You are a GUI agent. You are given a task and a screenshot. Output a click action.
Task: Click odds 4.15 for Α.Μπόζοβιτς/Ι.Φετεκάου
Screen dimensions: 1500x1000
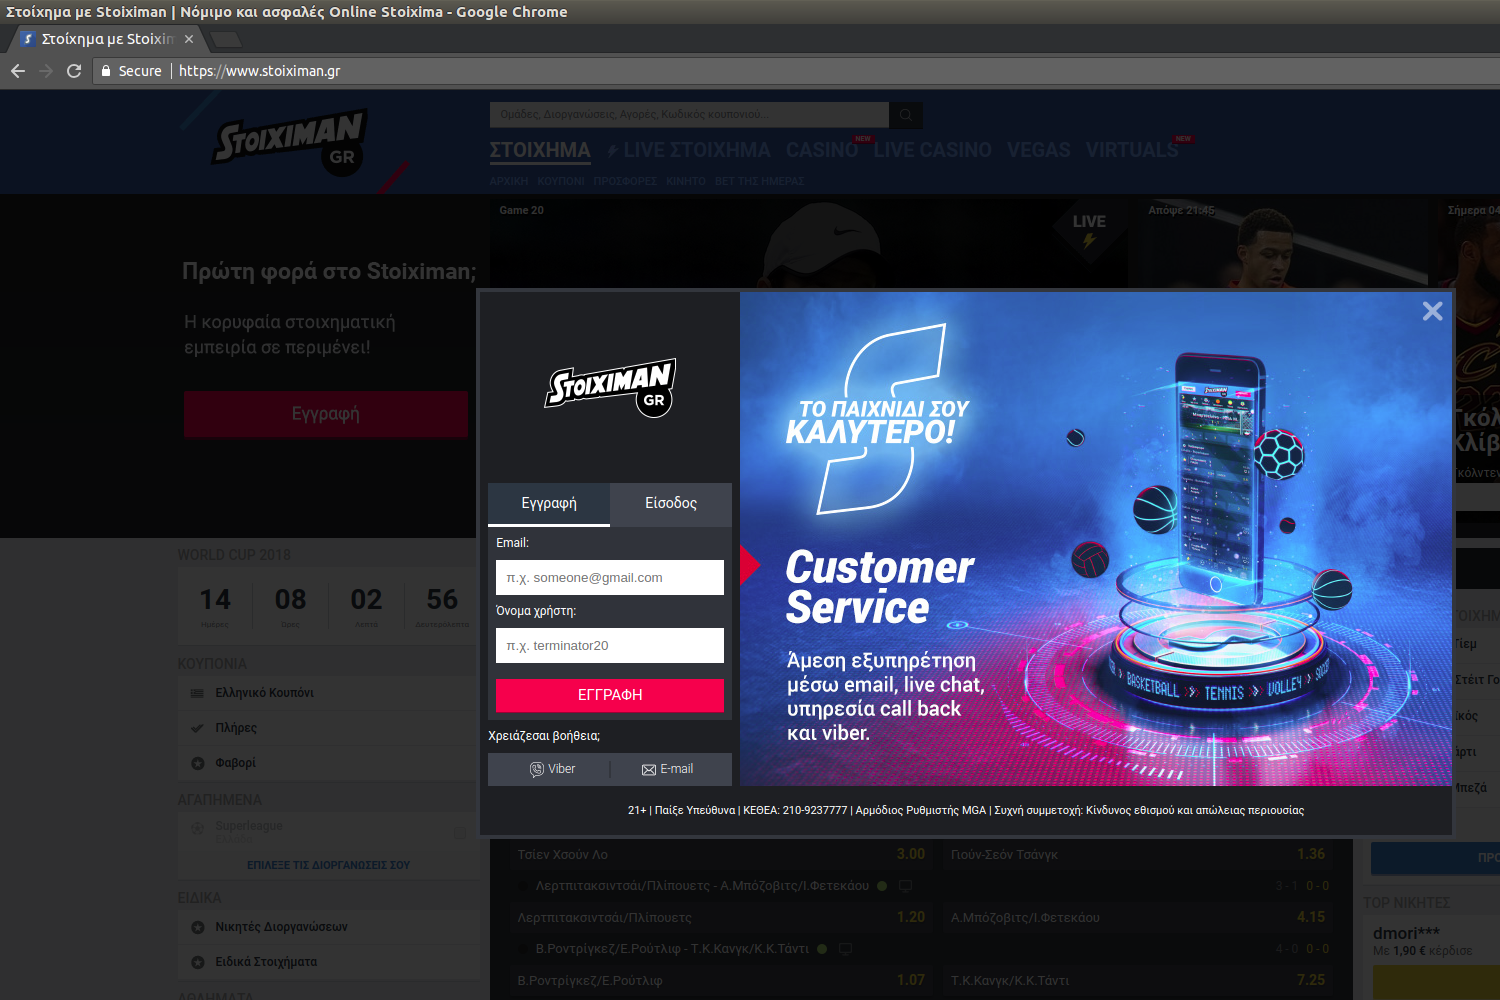1311,917
